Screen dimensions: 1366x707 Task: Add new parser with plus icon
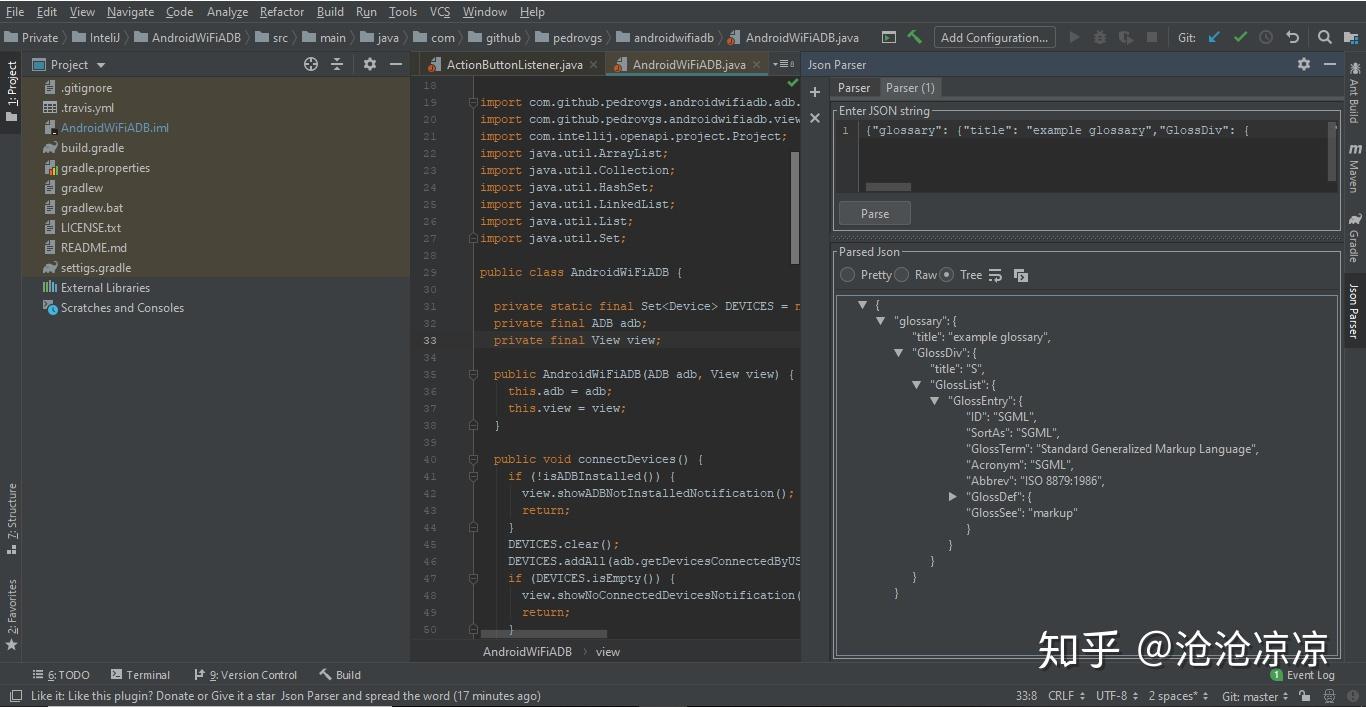pyautogui.click(x=814, y=91)
